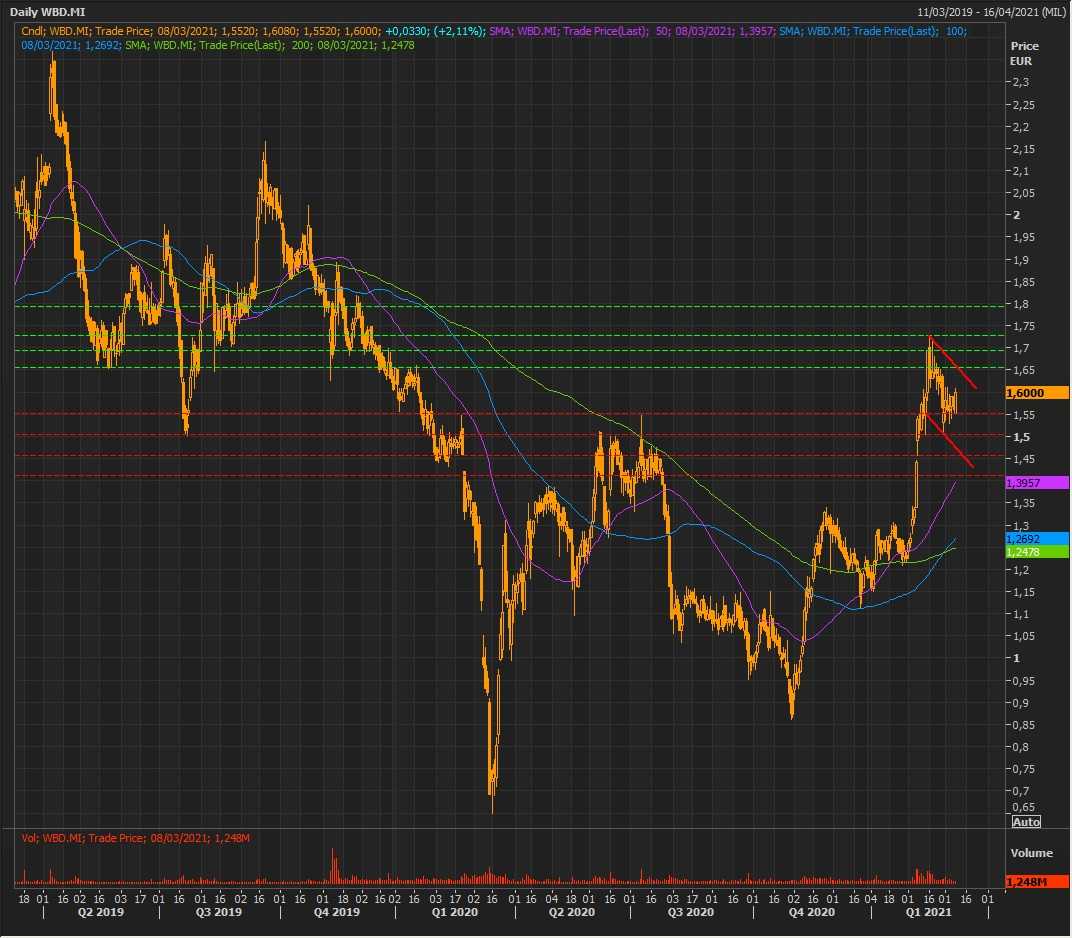The height and width of the screenshot is (938, 1072).
Task: Select the date range 11/03/2019 - 16/04/2021 label
Action: point(990,11)
